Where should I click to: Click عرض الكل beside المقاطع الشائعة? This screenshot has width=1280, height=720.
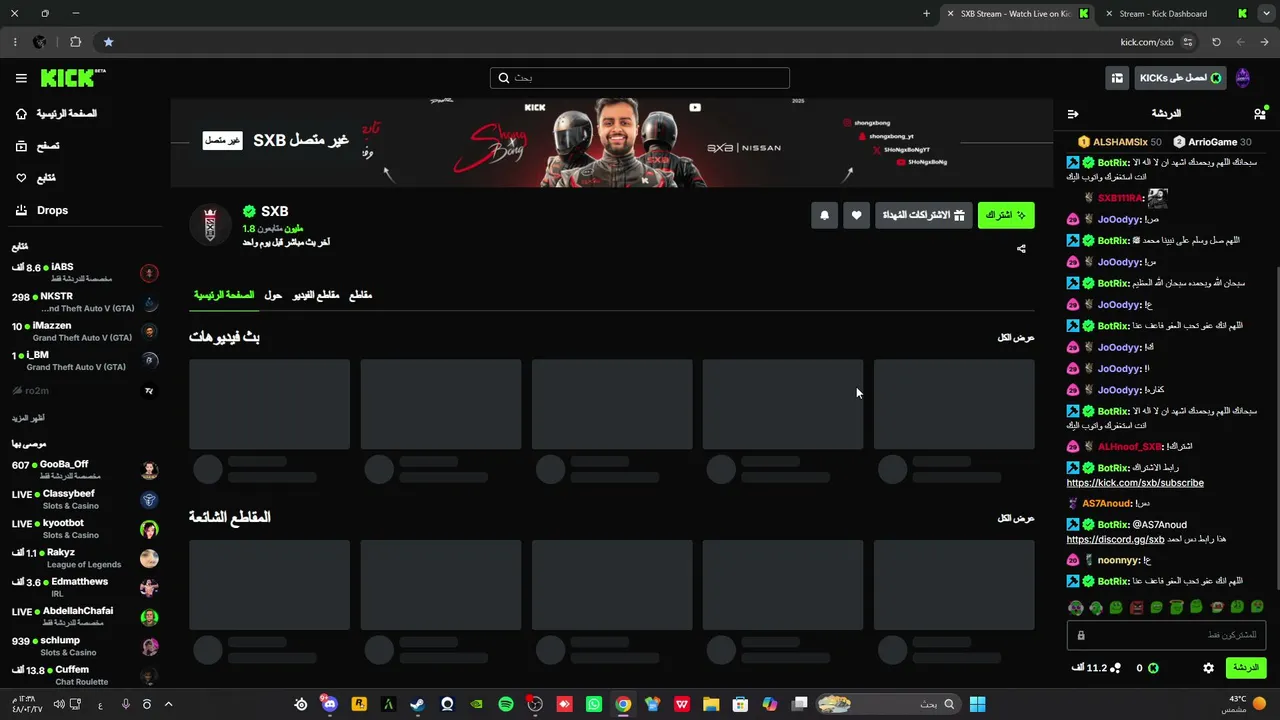(x=1016, y=518)
